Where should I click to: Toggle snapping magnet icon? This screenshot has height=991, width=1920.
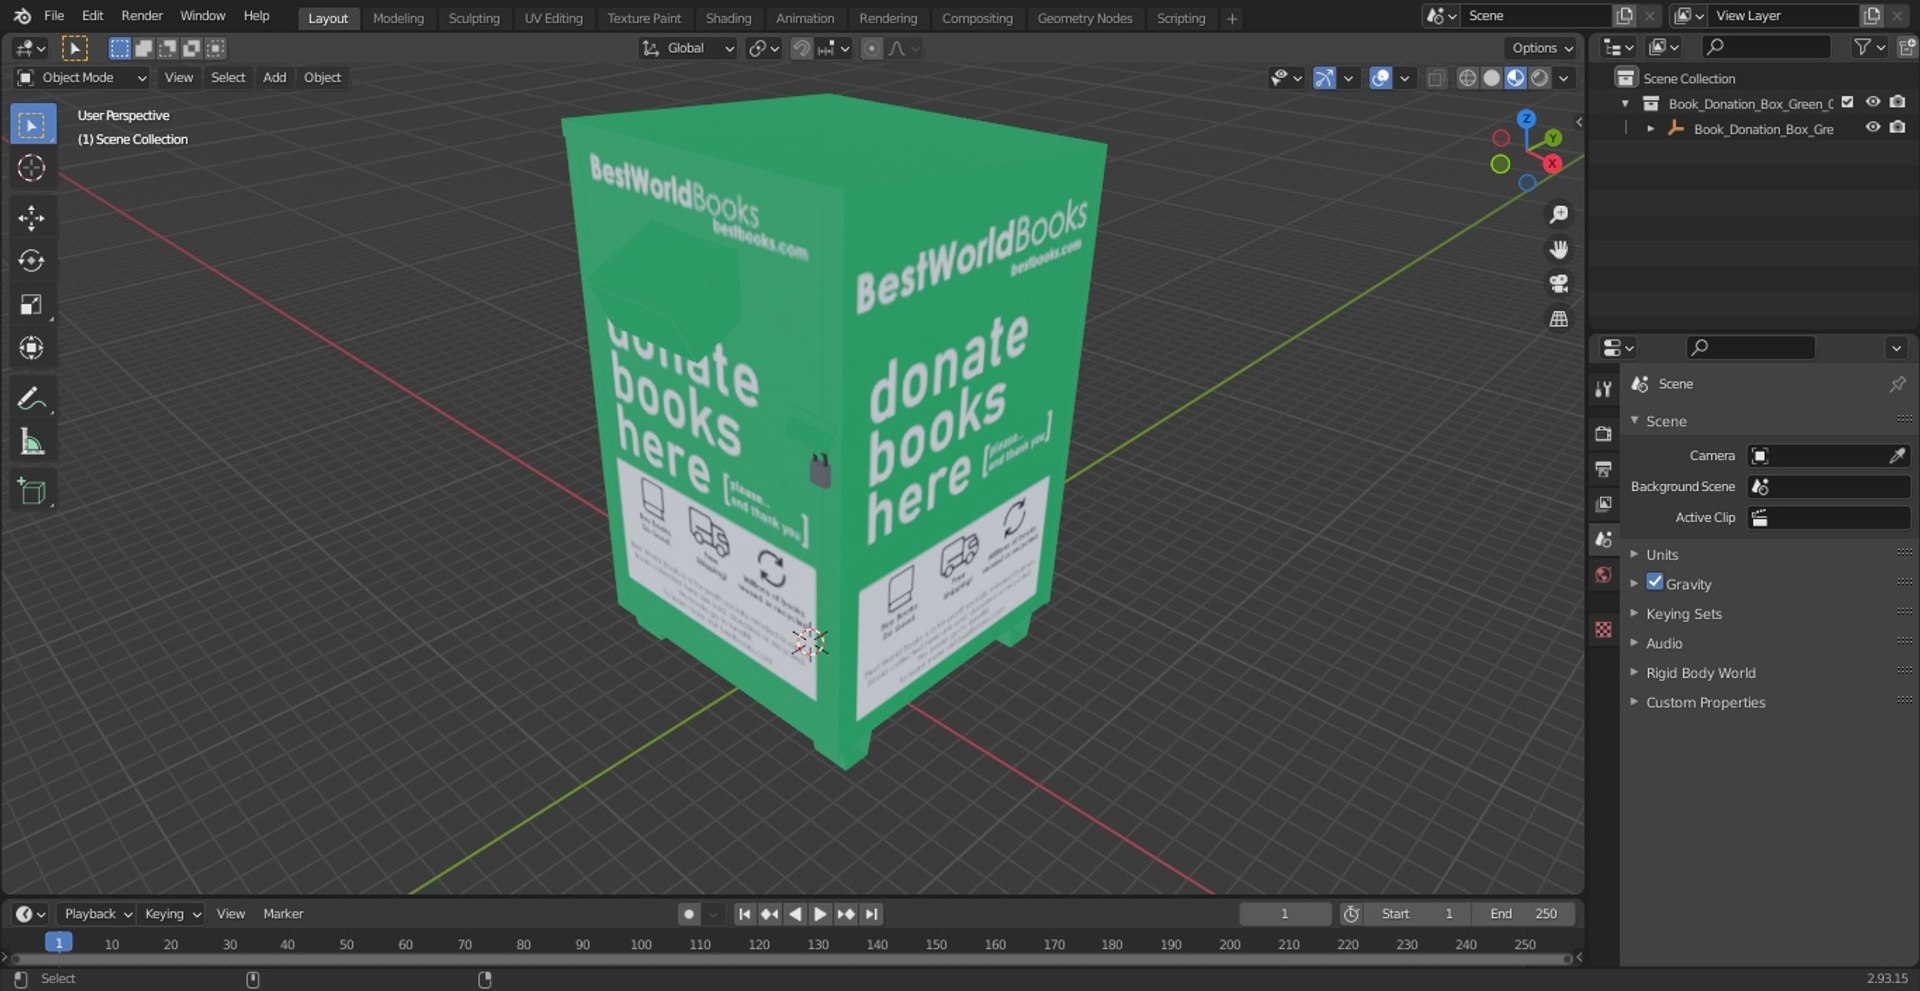pos(801,48)
